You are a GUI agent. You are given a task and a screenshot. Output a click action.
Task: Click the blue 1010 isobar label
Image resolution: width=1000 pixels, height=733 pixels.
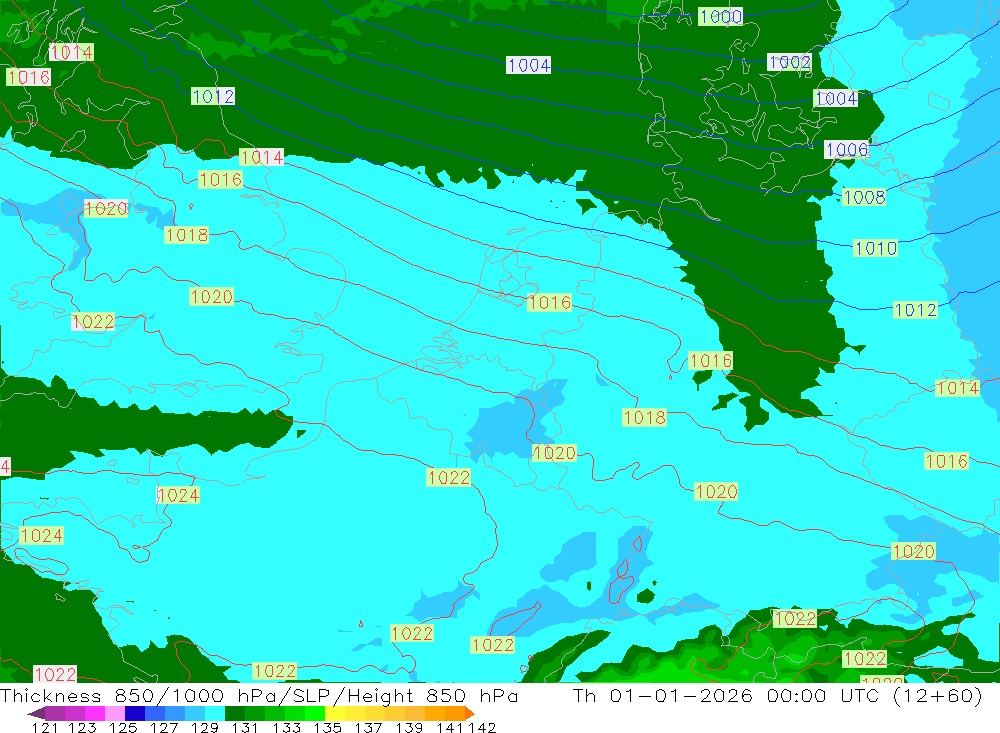[x=876, y=248]
